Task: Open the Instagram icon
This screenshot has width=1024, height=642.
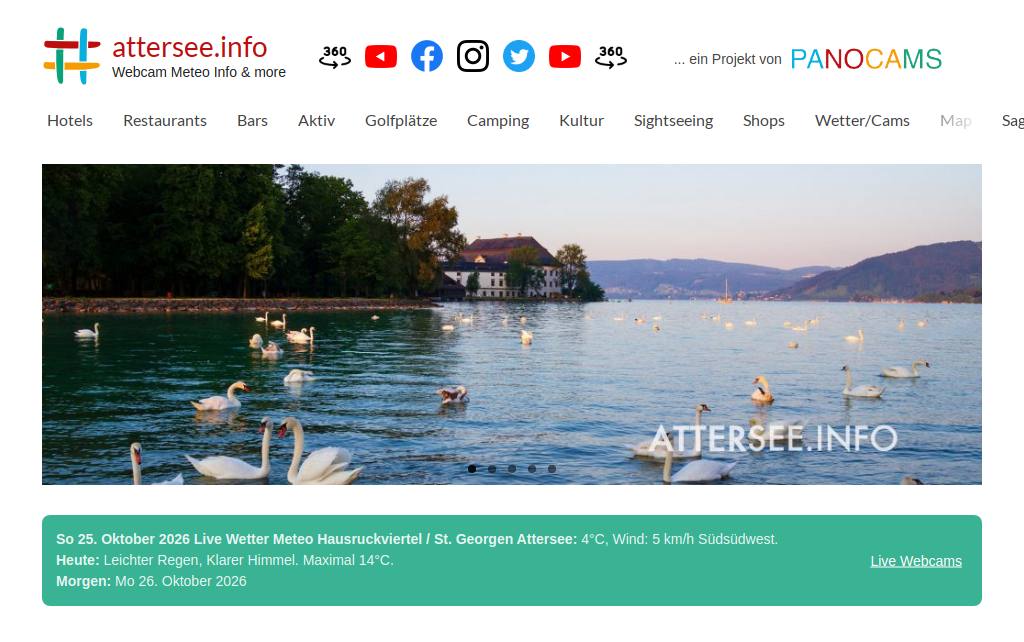Action: (473, 56)
